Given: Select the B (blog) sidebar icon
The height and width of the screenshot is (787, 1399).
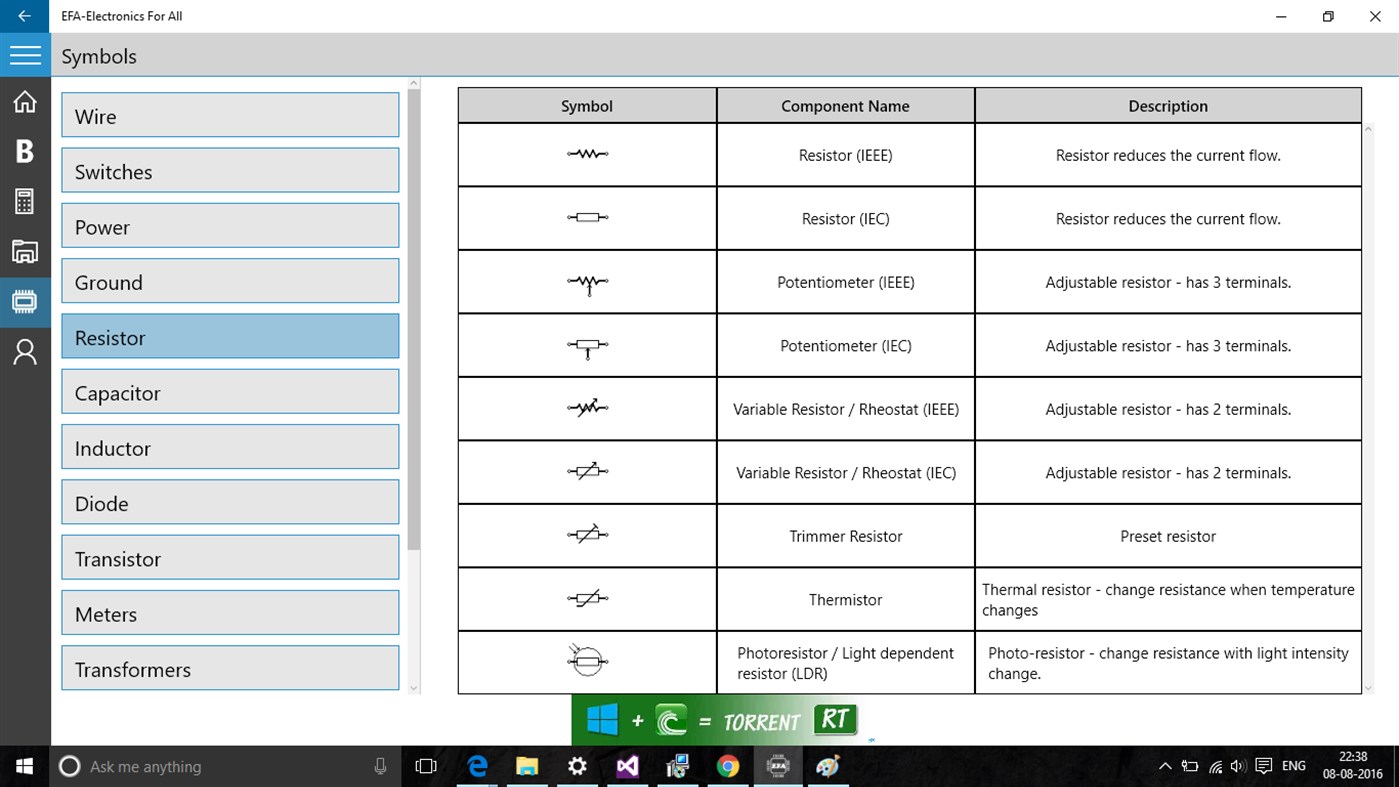Looking at the screenshot, I should pos(25,151).
